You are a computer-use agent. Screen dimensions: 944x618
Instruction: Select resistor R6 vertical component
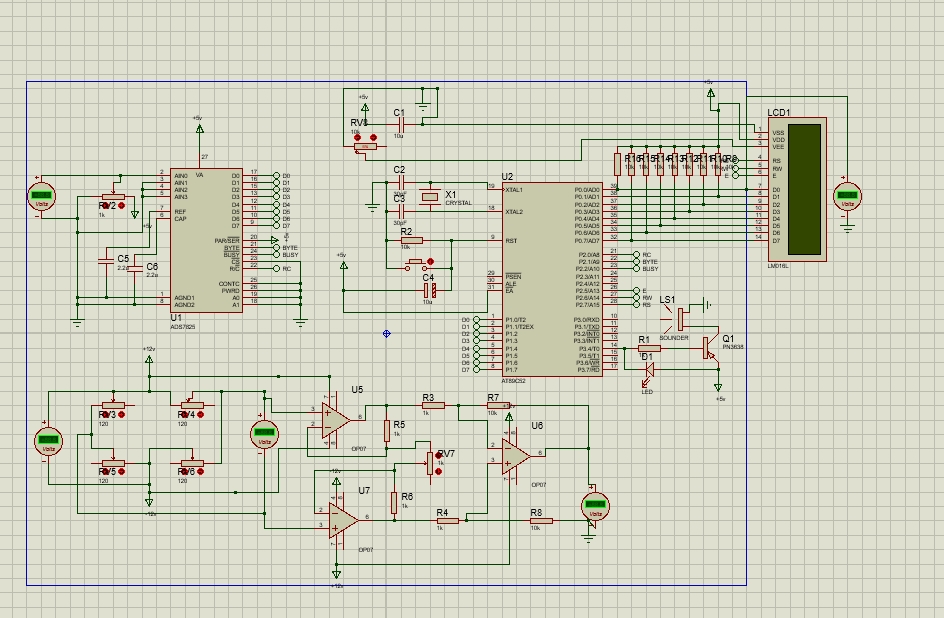coord(394,502)
